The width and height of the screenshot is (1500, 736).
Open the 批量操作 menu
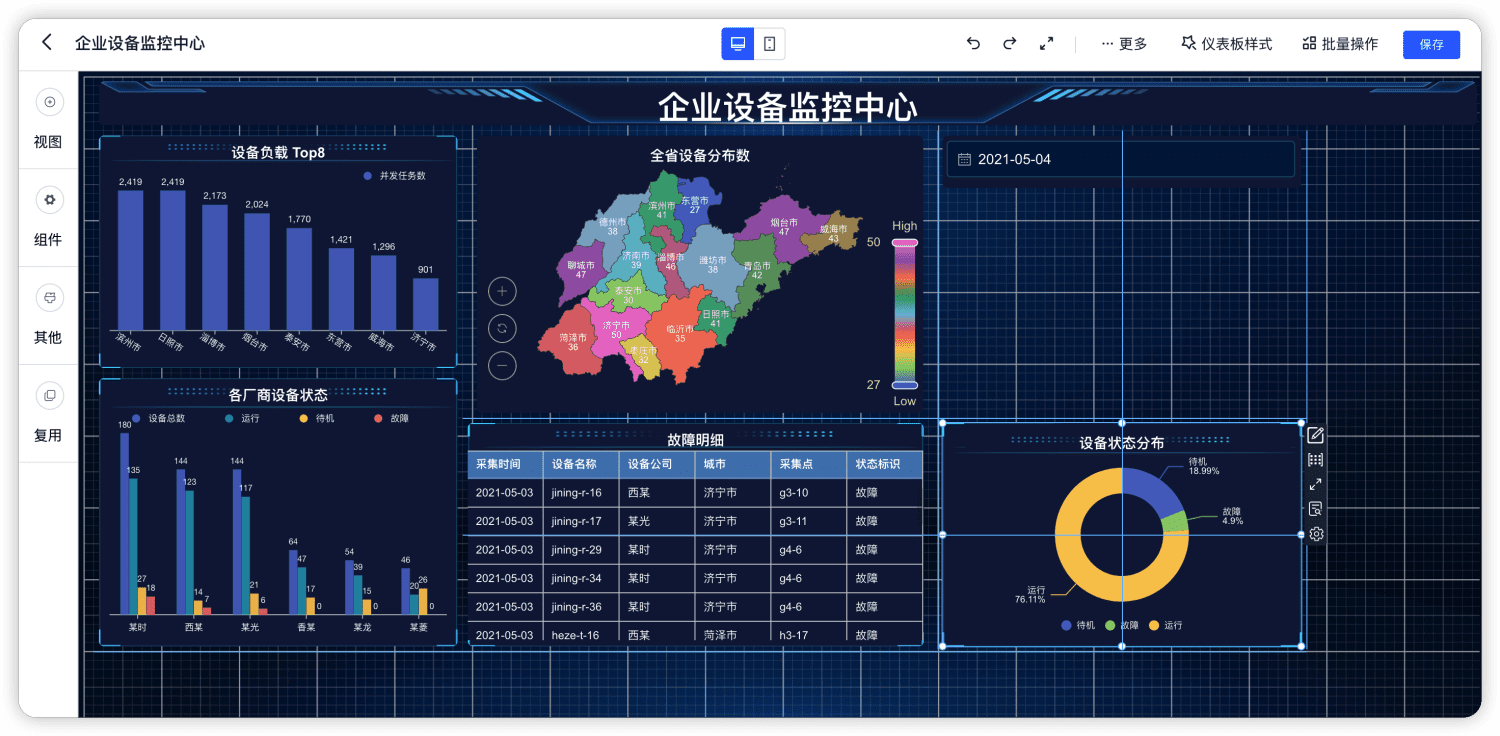coord(1340,44)
